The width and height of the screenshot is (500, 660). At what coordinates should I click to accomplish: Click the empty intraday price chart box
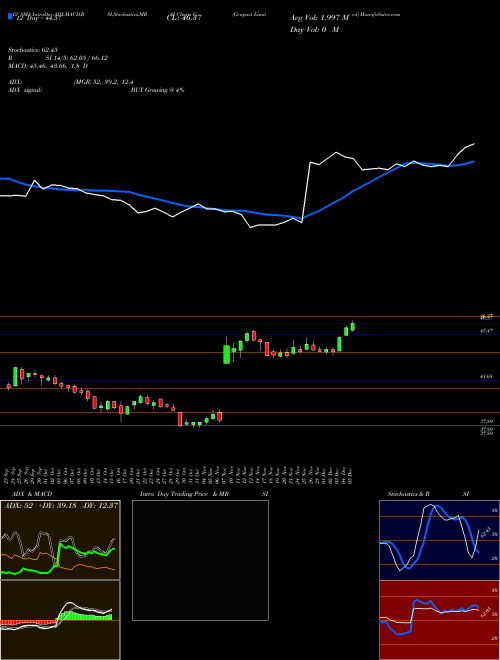(200, 560)
